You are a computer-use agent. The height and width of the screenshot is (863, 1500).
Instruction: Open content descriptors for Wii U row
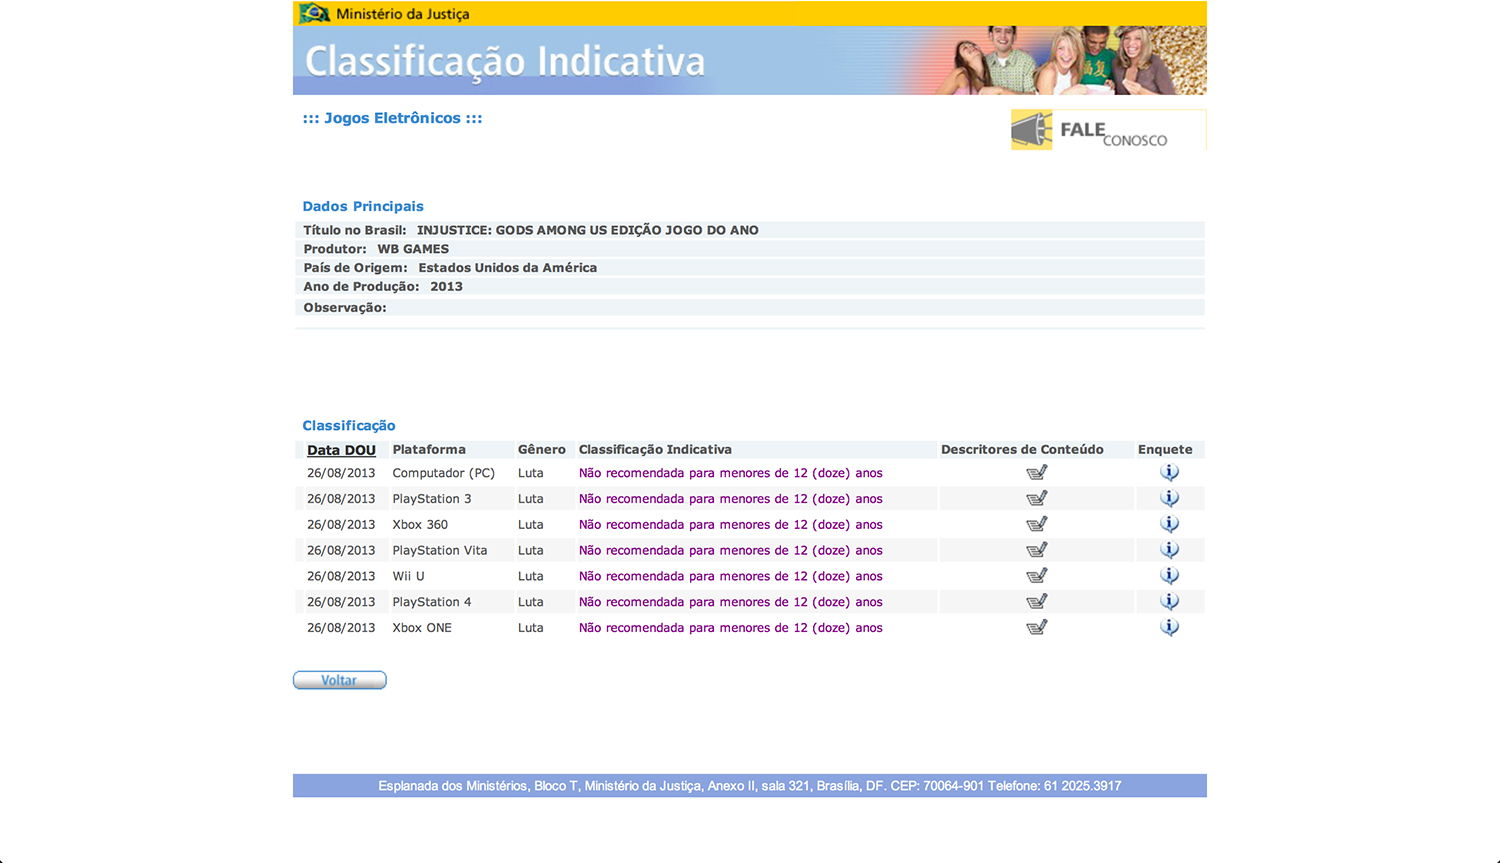point(1037,576)
